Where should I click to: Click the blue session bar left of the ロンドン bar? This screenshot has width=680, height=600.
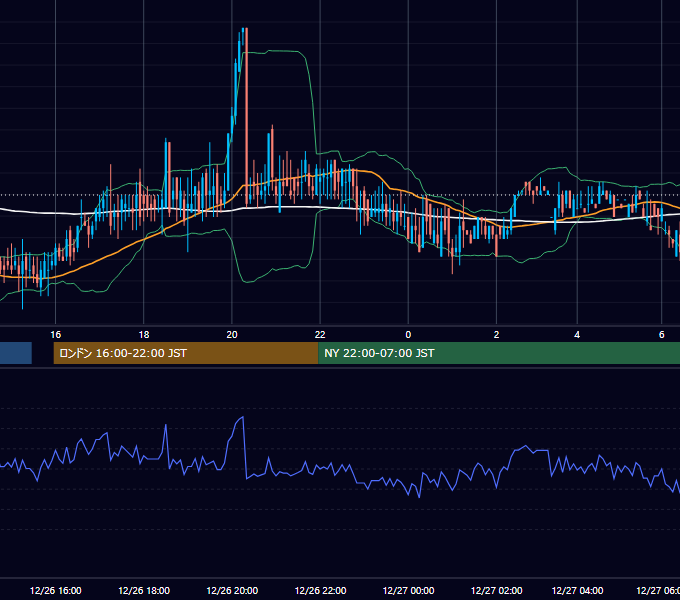pos(16,353)
